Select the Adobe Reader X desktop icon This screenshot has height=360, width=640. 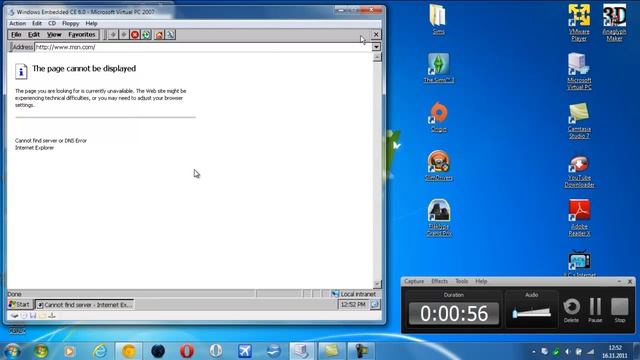tap(579, 218)
